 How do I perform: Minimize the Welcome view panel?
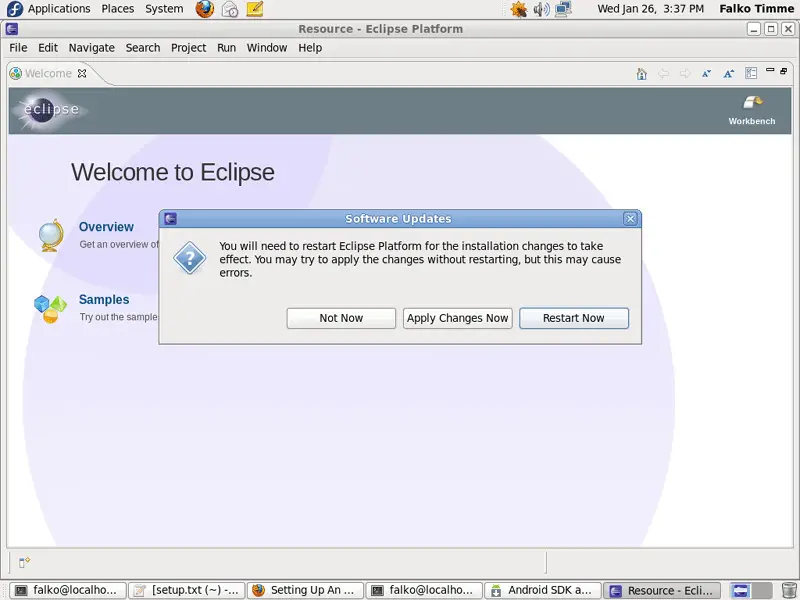[770, 70]
